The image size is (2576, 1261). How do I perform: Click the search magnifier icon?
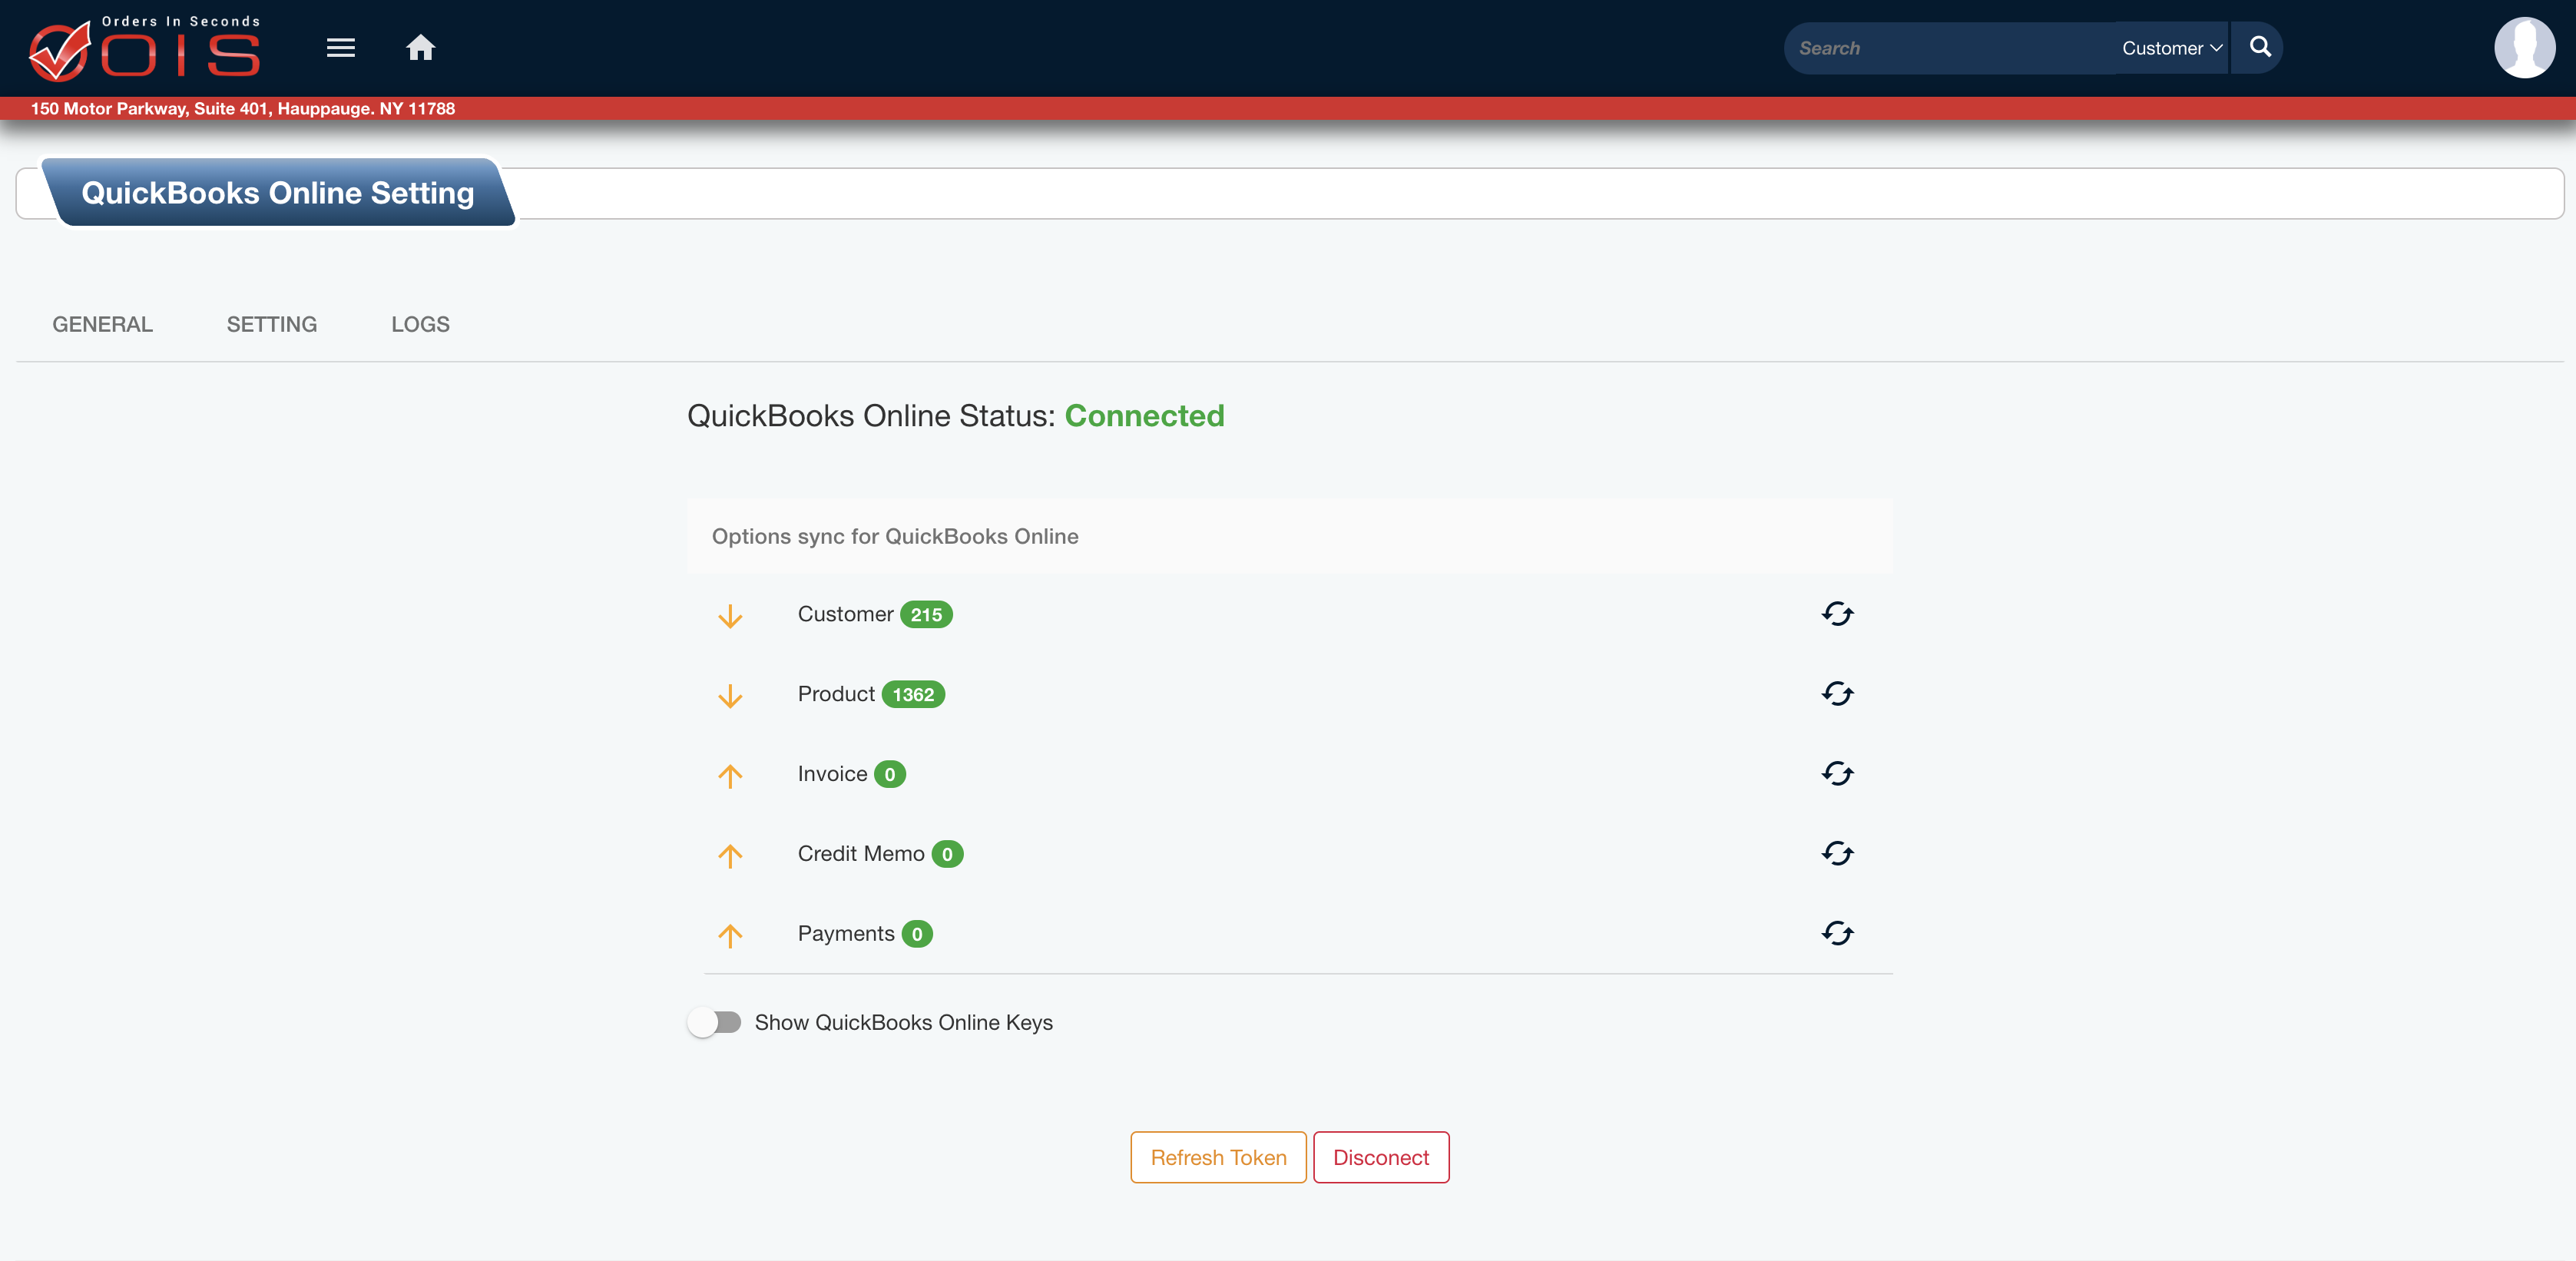coord(2260,47)
